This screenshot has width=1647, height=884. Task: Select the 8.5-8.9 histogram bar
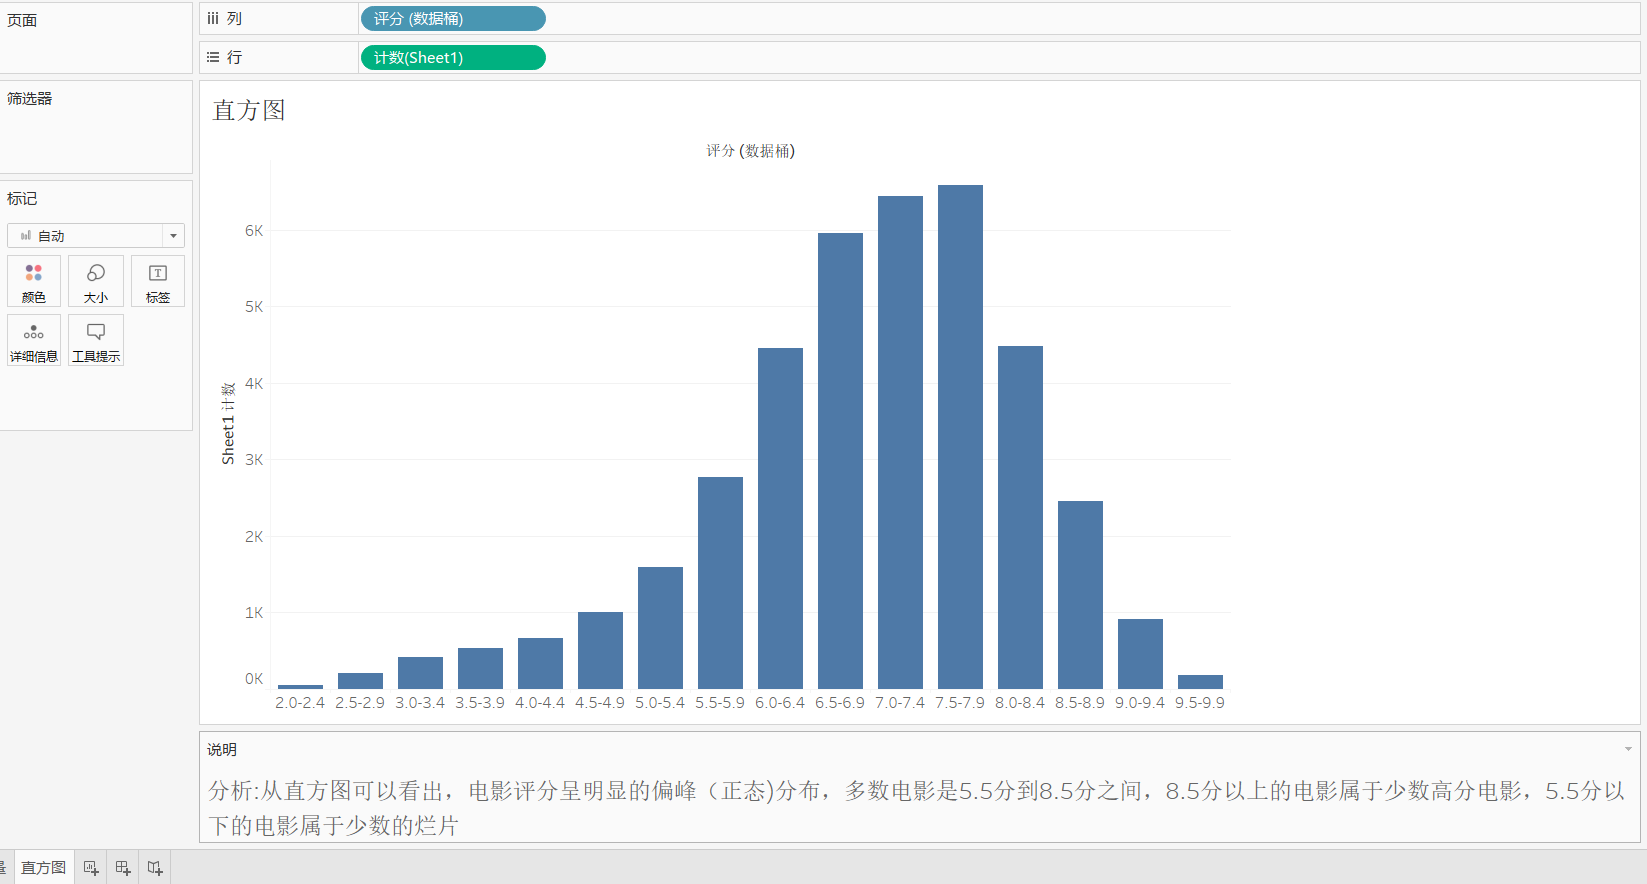point(1080,595)
